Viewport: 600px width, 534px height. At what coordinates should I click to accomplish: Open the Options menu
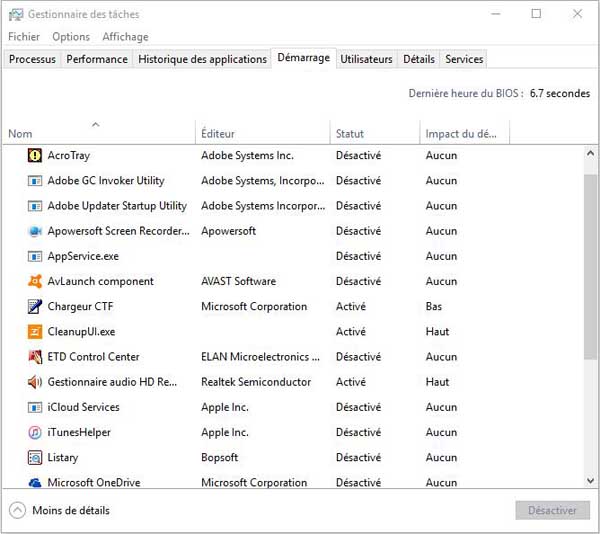pyautogui.click(x=71, y=37)
